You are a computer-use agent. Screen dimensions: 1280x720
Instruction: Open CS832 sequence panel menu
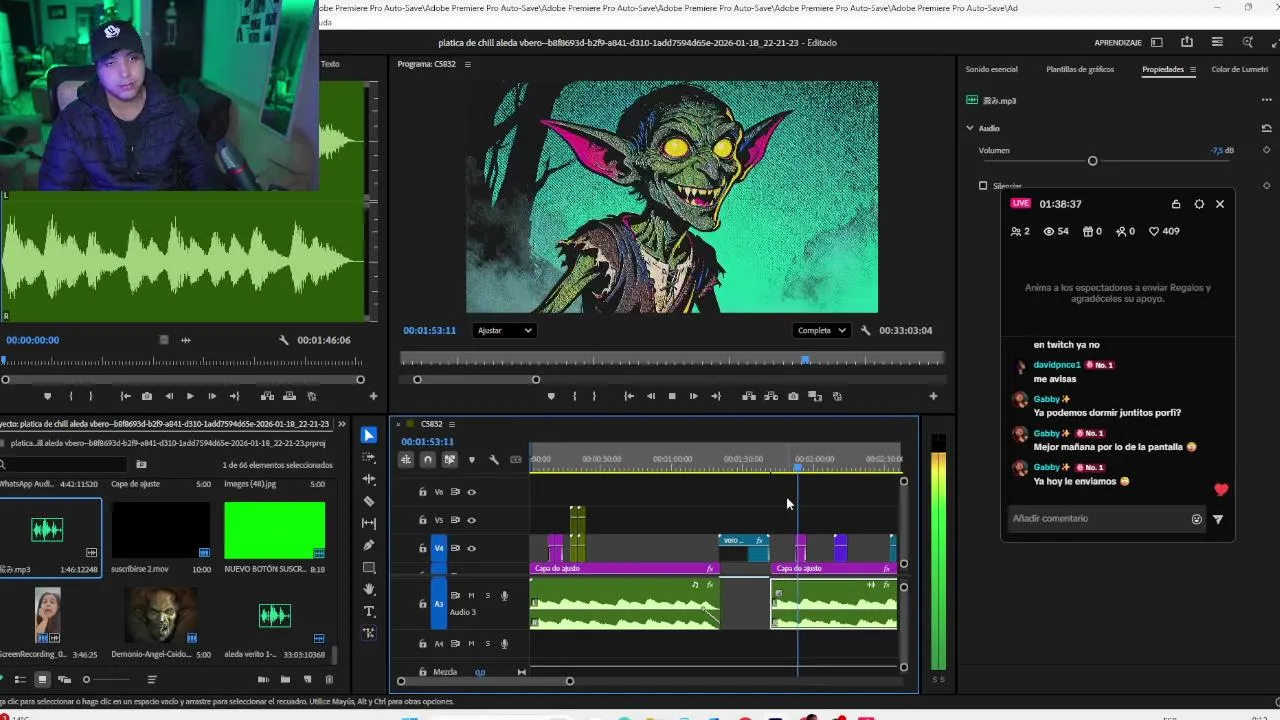[x=452, y=424]
